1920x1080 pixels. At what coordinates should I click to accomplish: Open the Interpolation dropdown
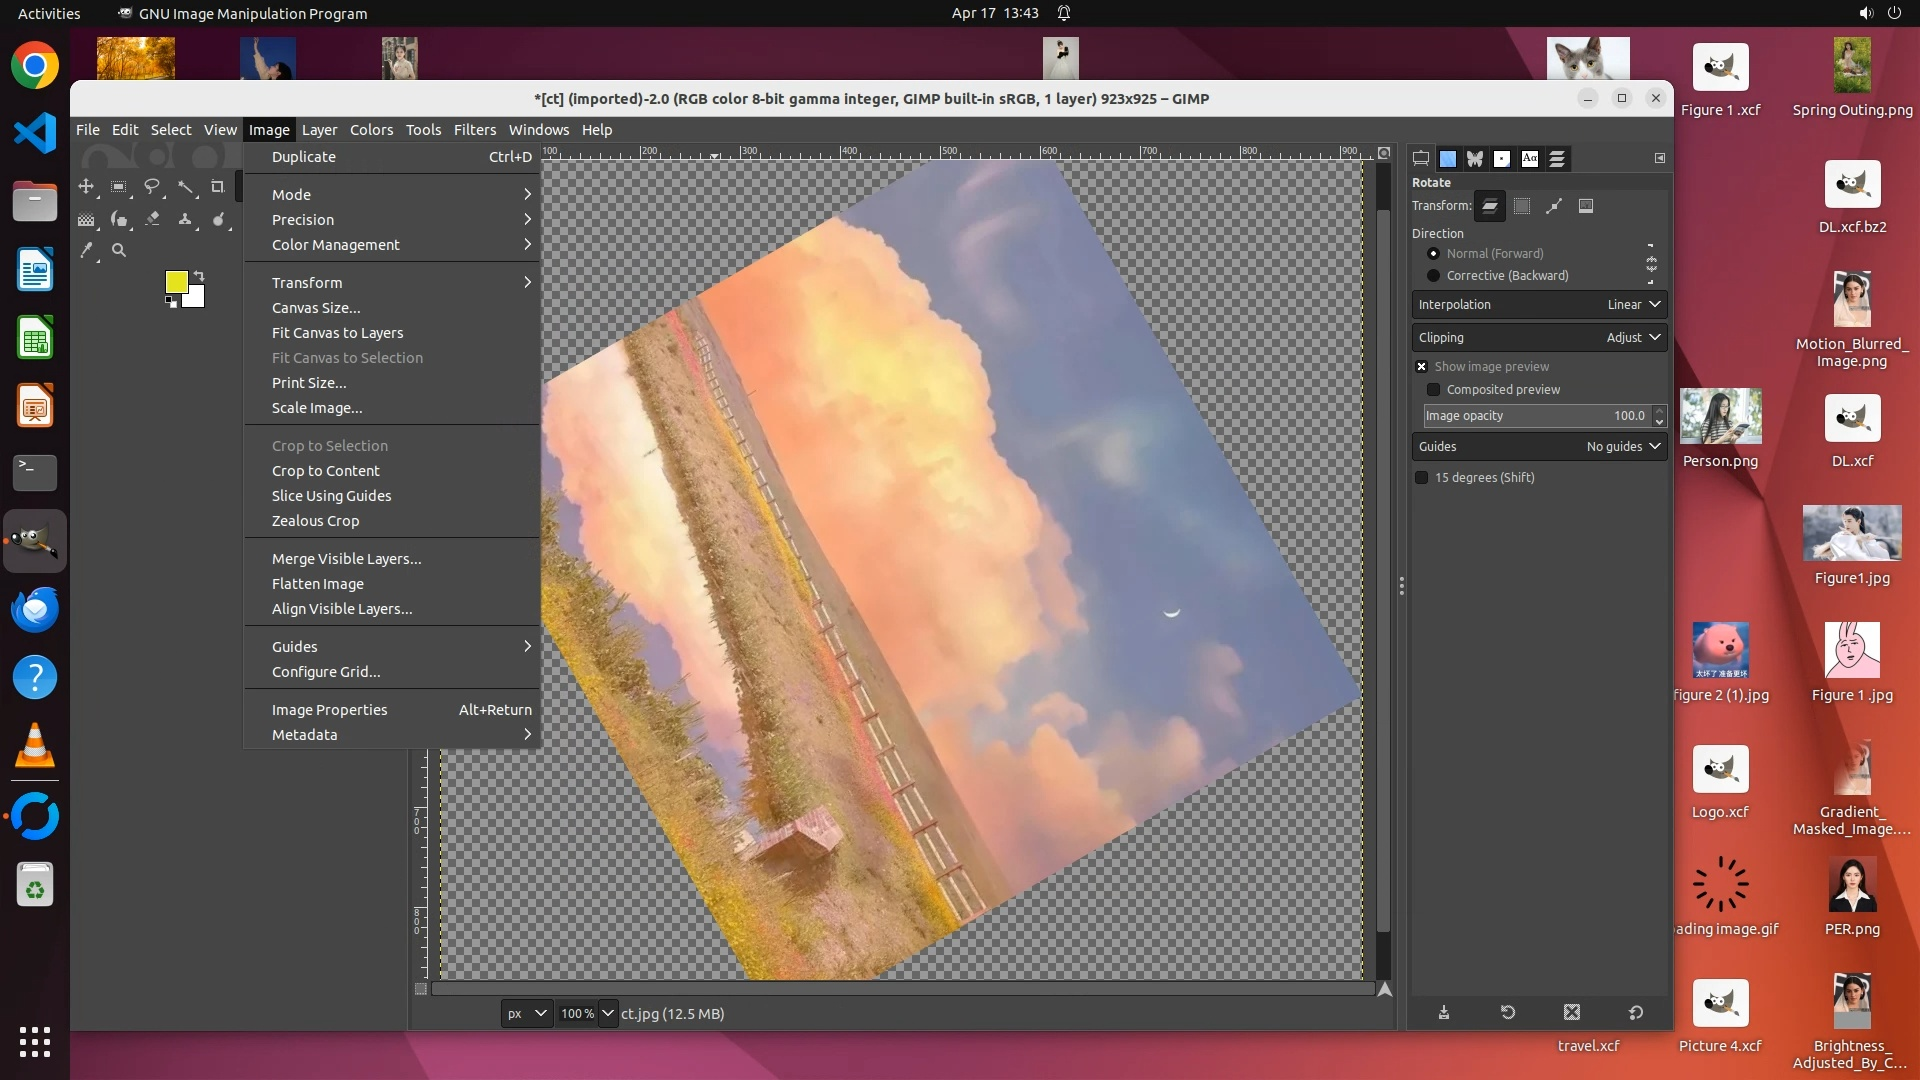[1539, 305]
